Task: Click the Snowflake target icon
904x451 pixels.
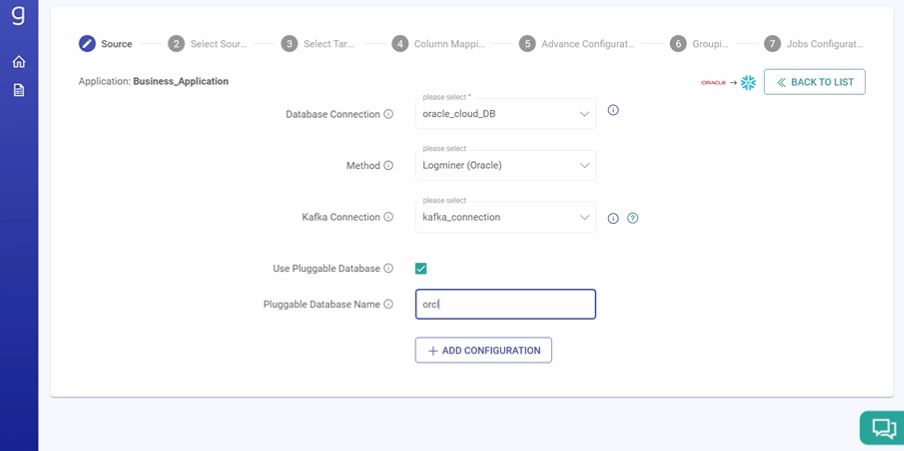Action: coord(748,83)
